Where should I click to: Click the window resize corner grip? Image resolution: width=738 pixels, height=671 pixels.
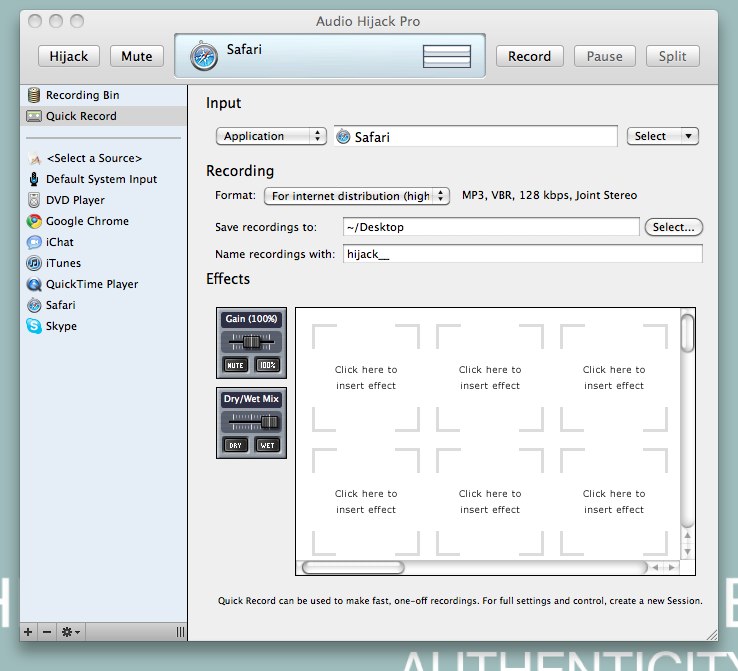(x=712, y=635)
